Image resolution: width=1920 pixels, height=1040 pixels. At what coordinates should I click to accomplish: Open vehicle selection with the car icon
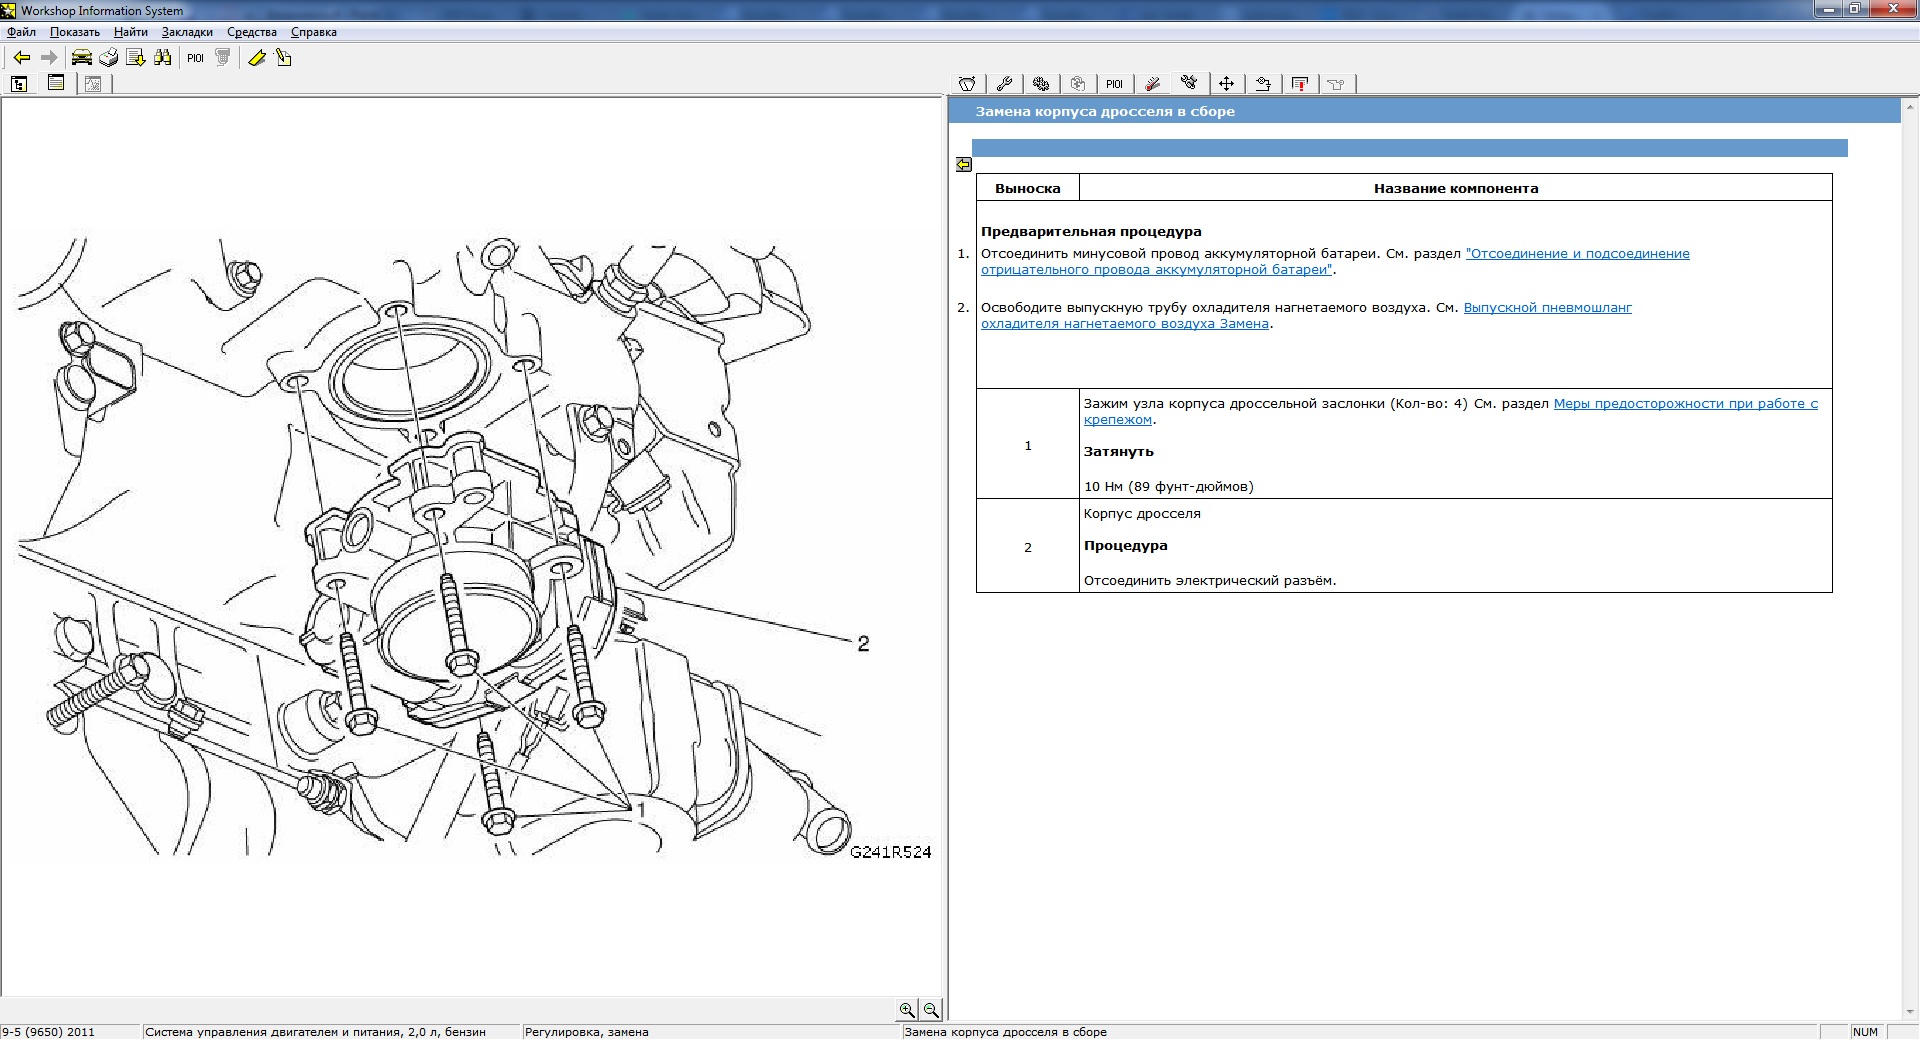(x=82, y=58)
